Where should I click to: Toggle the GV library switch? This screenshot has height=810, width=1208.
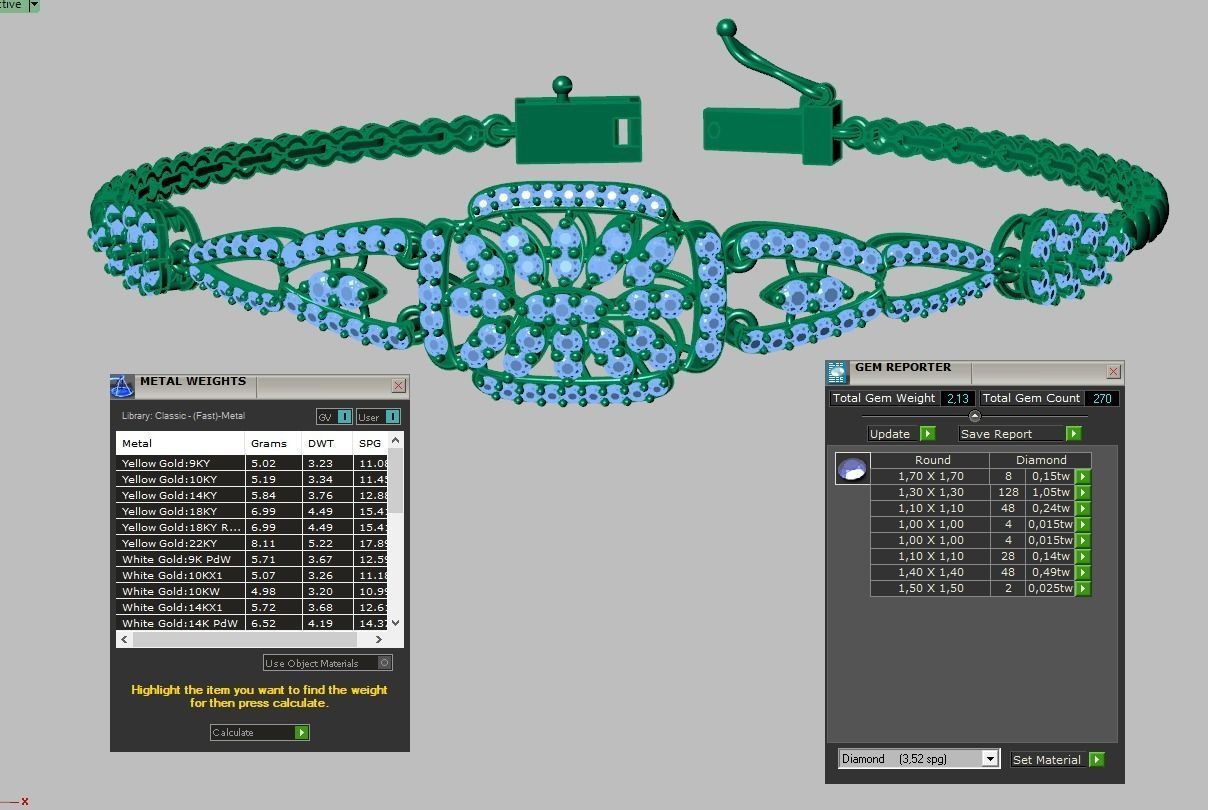[x=334, y=417]
